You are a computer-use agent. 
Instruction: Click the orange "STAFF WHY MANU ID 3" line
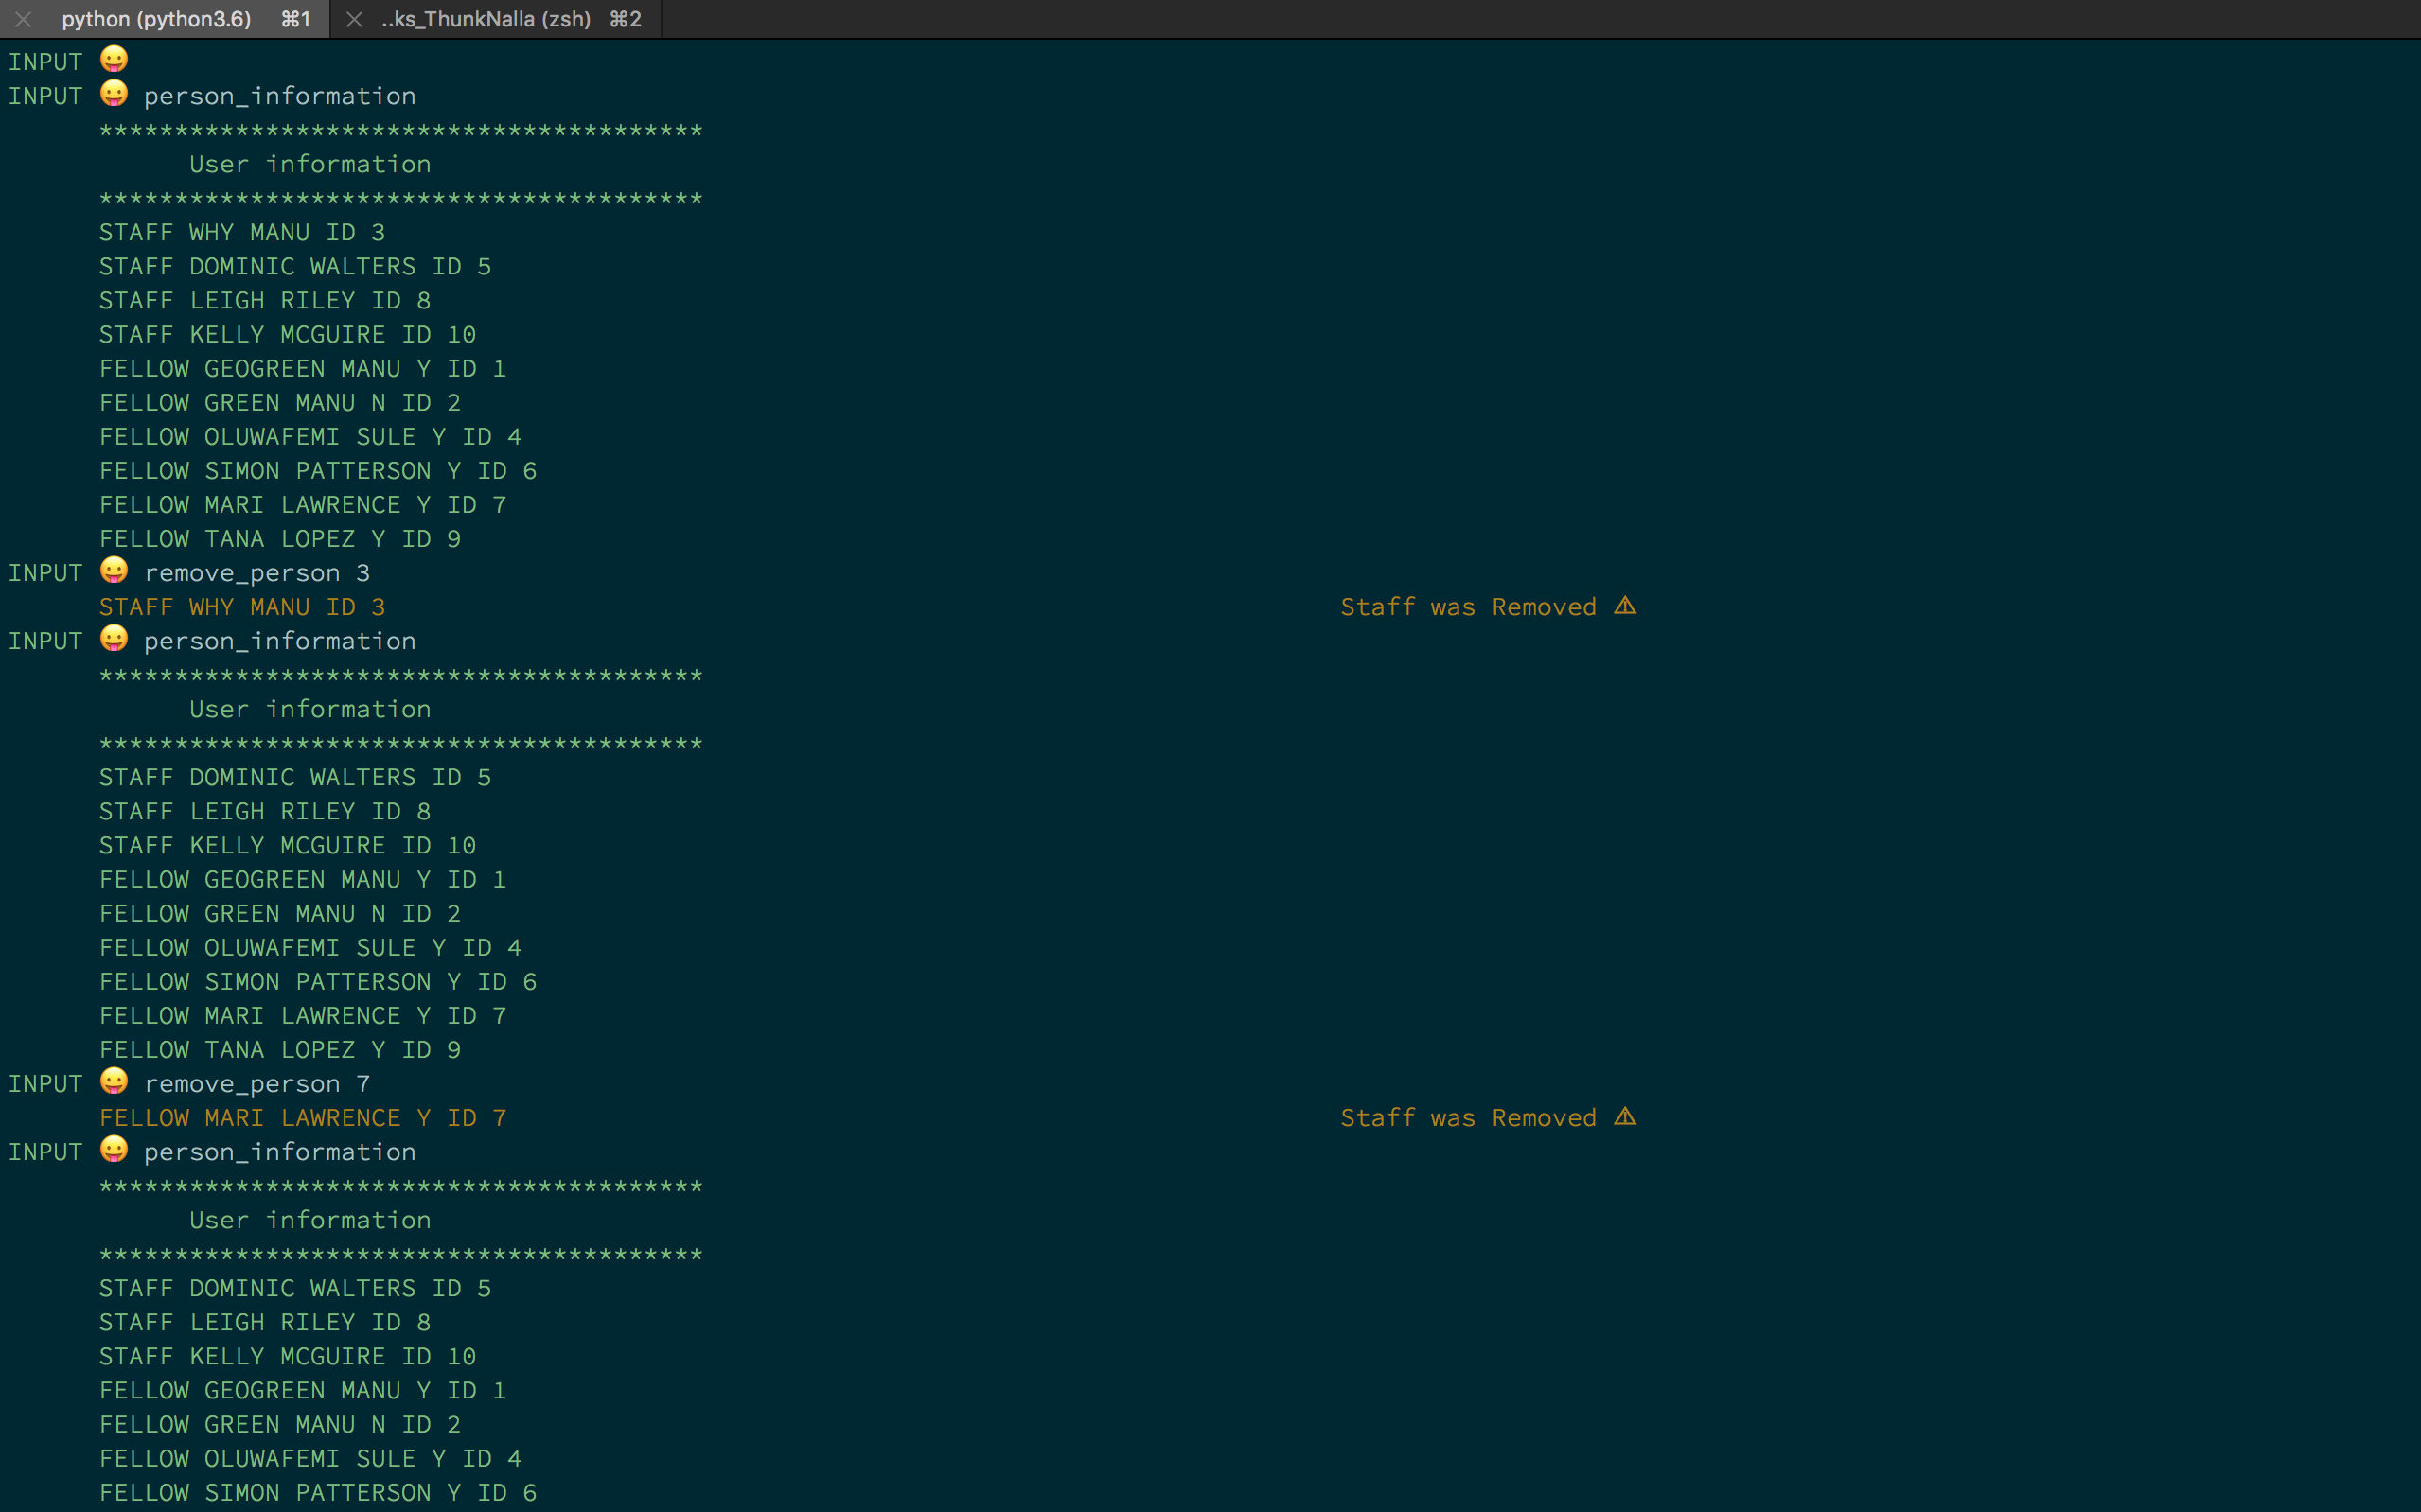click(x=242, y=607)
